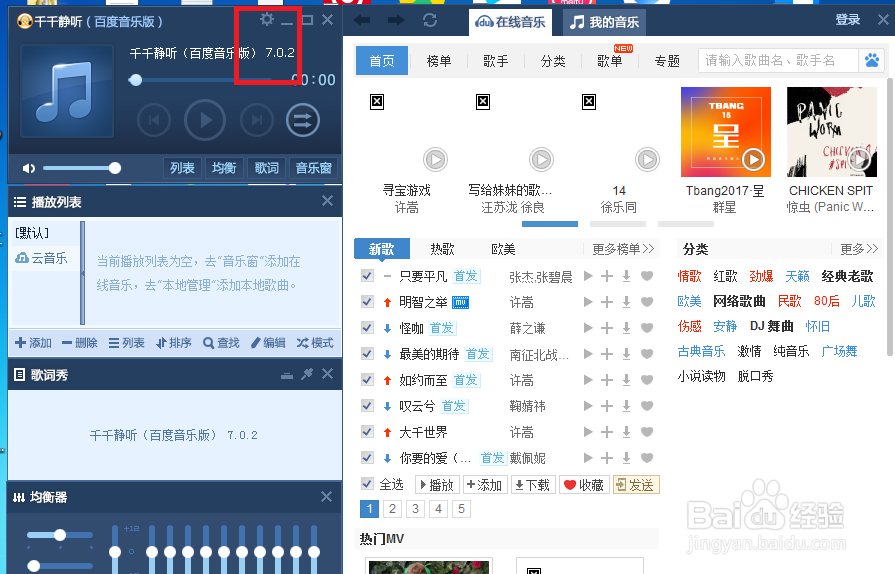The height and width of the screenshot is (574, 895).
Task: Open the MV icon for 明智之举
Action: click(x=460, y=302)
